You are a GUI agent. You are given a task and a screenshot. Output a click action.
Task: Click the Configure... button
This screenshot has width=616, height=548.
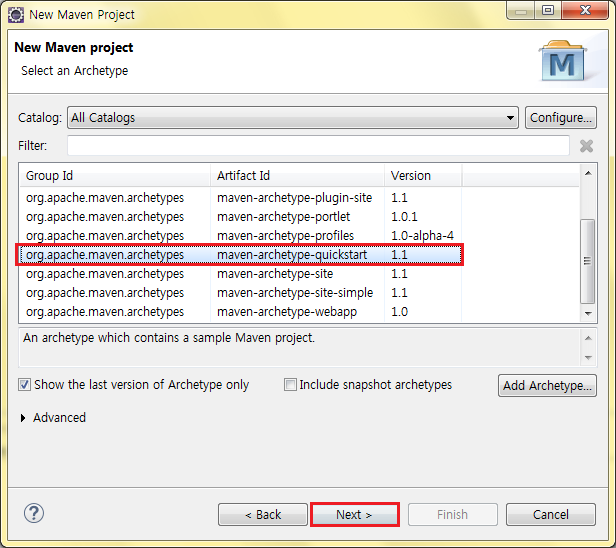[x=561, y=117]
